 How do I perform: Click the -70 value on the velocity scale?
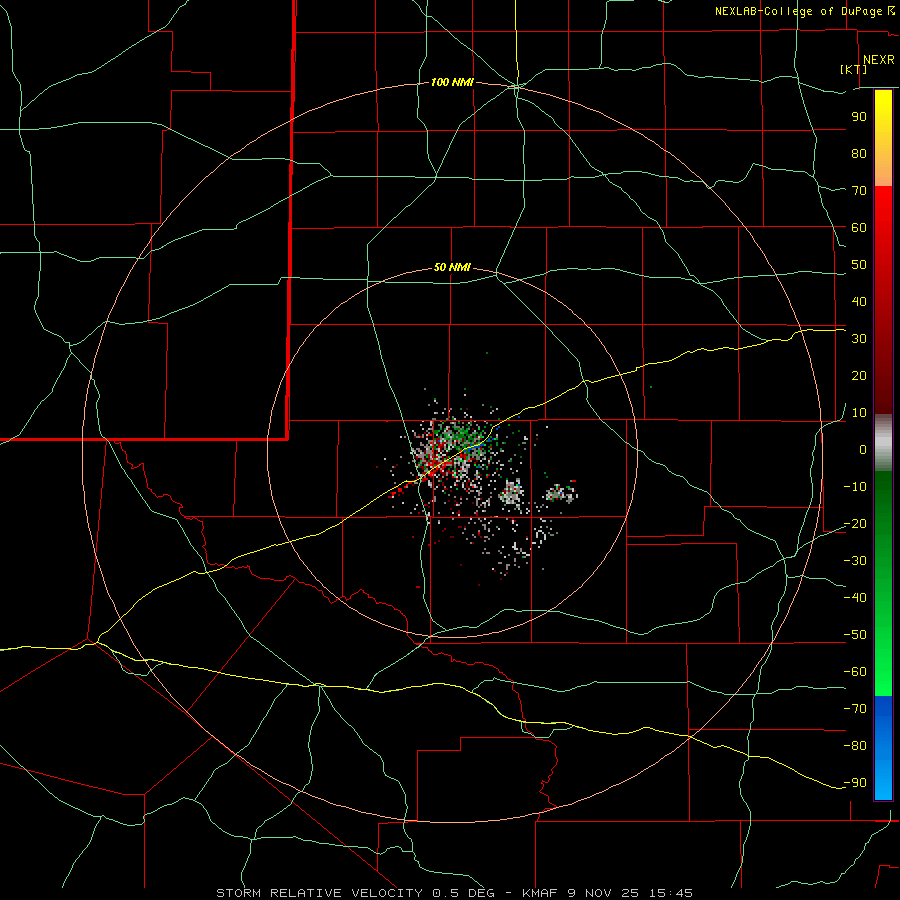[855, 709]
